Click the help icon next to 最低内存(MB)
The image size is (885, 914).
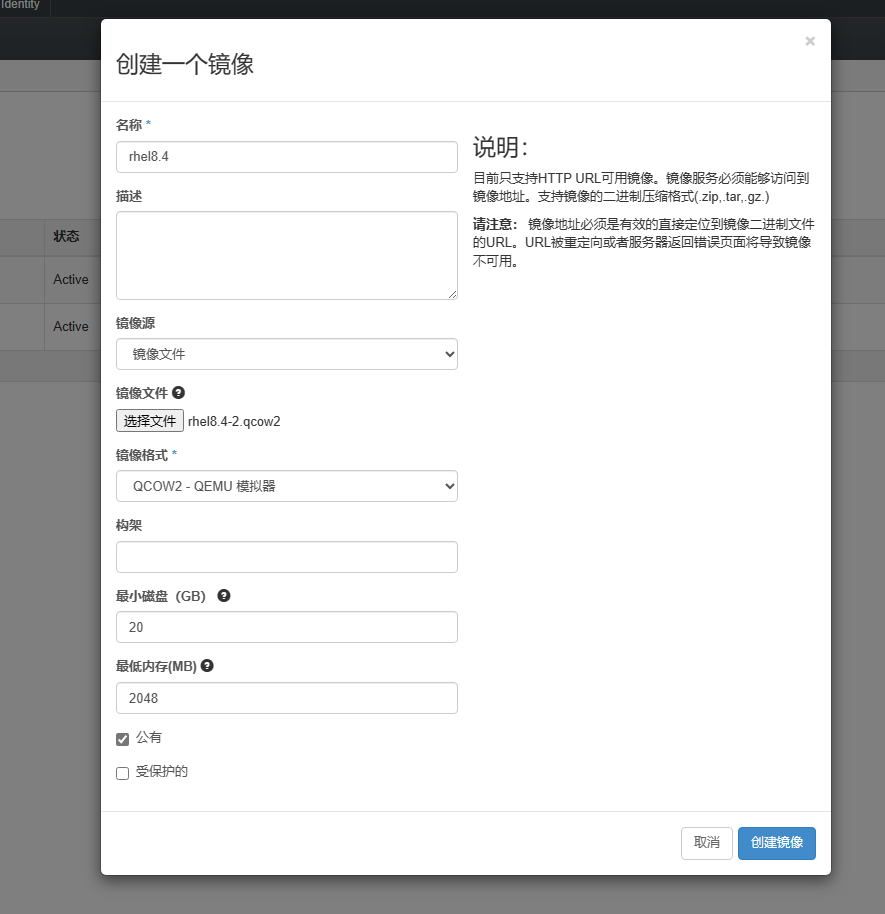click(207, 665)
